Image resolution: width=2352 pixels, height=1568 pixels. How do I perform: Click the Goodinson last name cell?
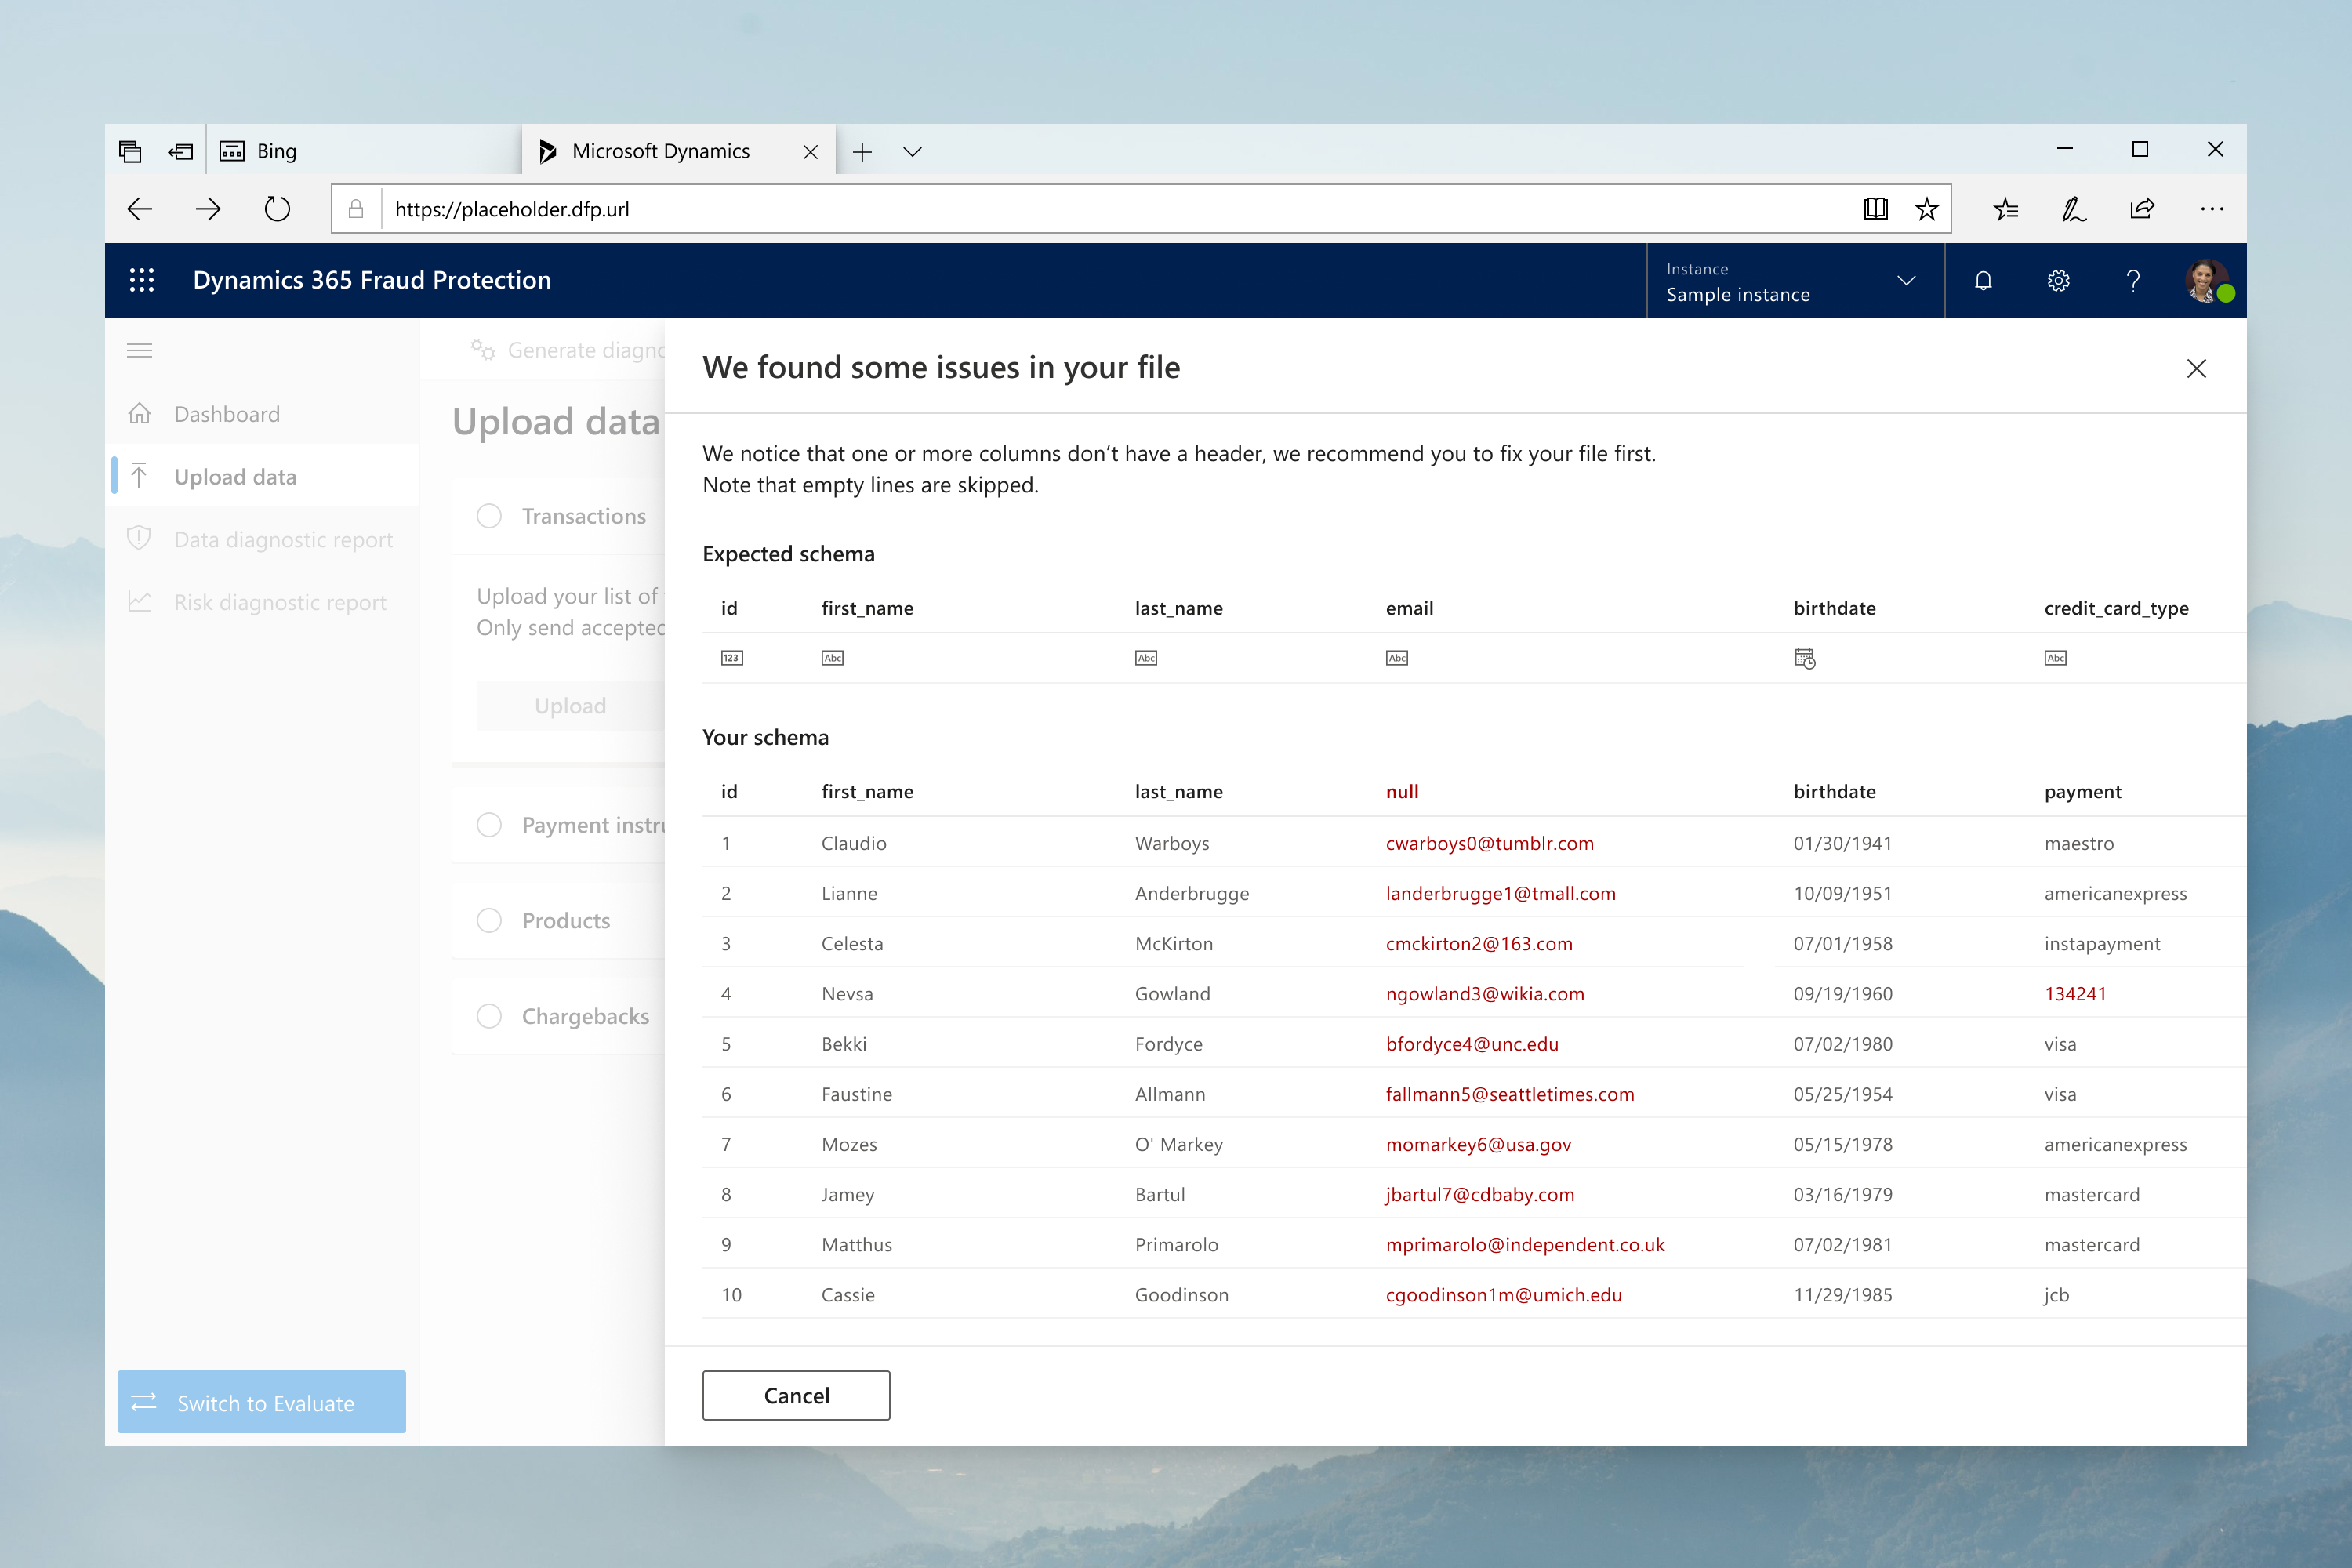click(x=1182, y=1294)
